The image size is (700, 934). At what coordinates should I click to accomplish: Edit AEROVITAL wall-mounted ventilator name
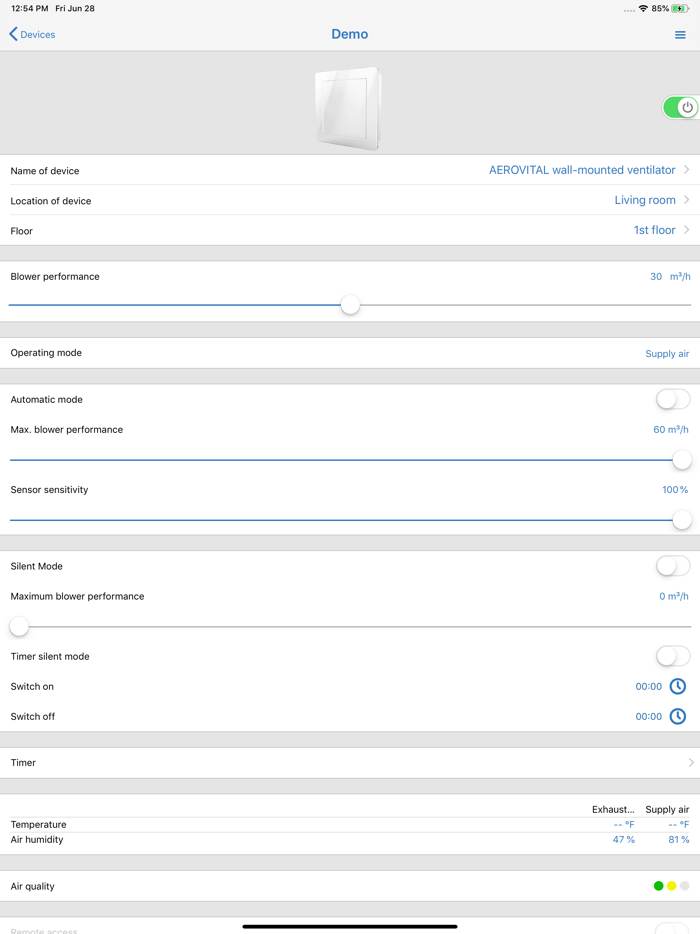pos(582,170)
